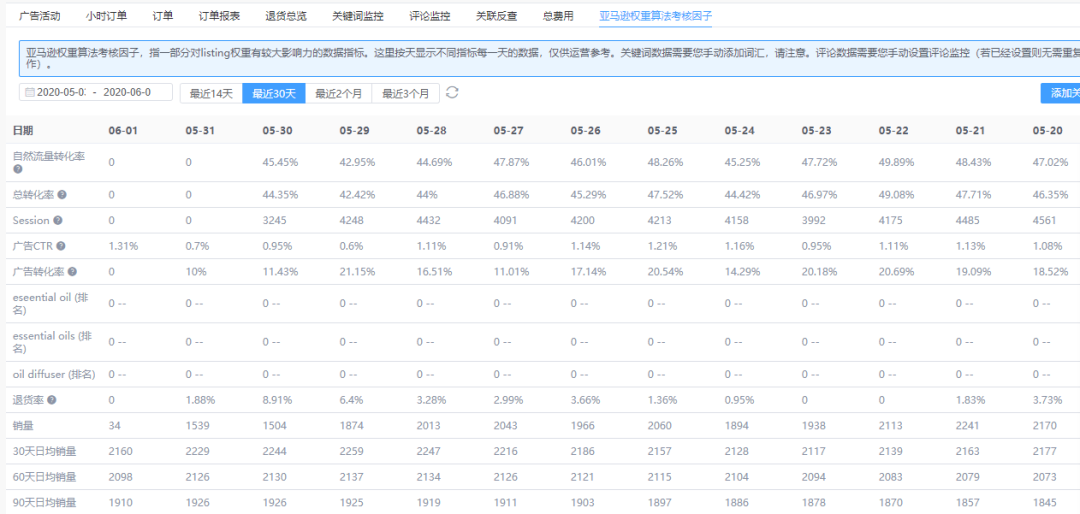Image resolution: width=1080 pixels, height=514 pixels.
Task: Open help icon for 自然流量转化率
Action: [17, 169]
